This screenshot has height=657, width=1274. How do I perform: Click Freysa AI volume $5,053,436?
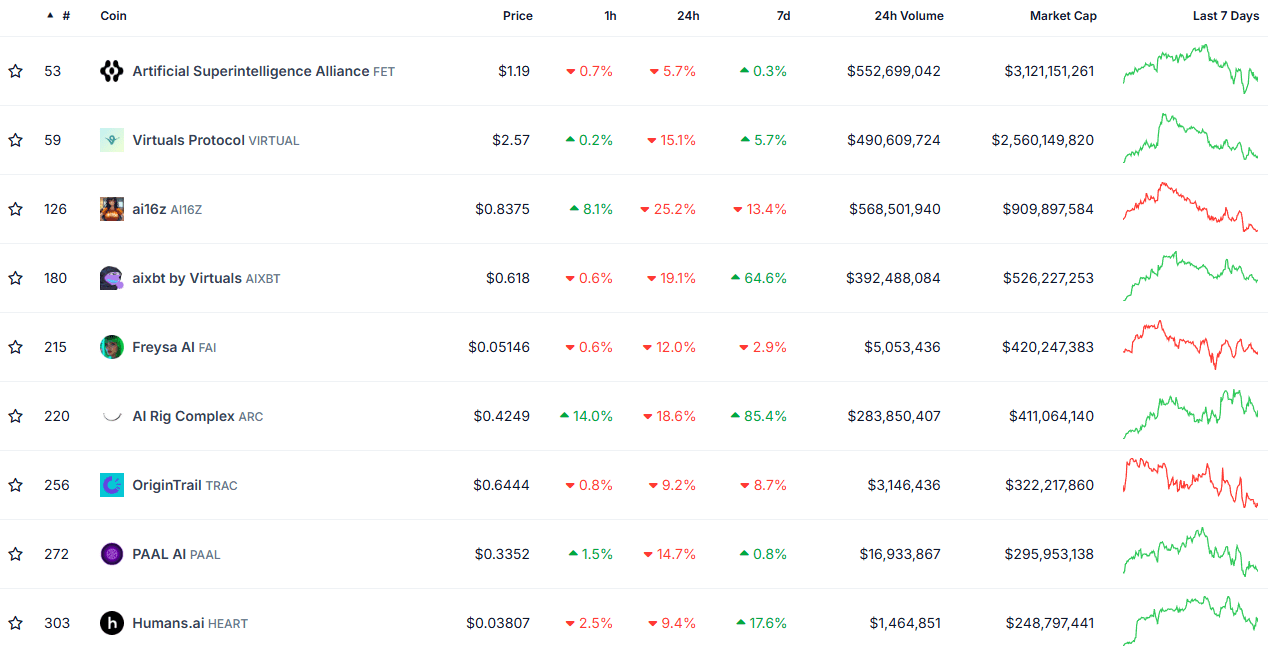903,347
